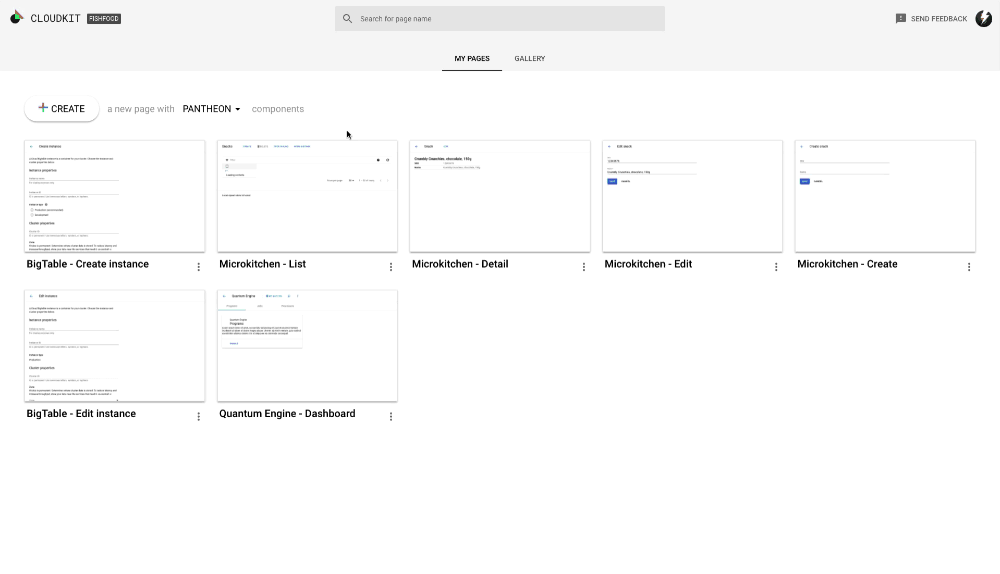Open BigTable - Edit instance thumbnail

(115, 346)
